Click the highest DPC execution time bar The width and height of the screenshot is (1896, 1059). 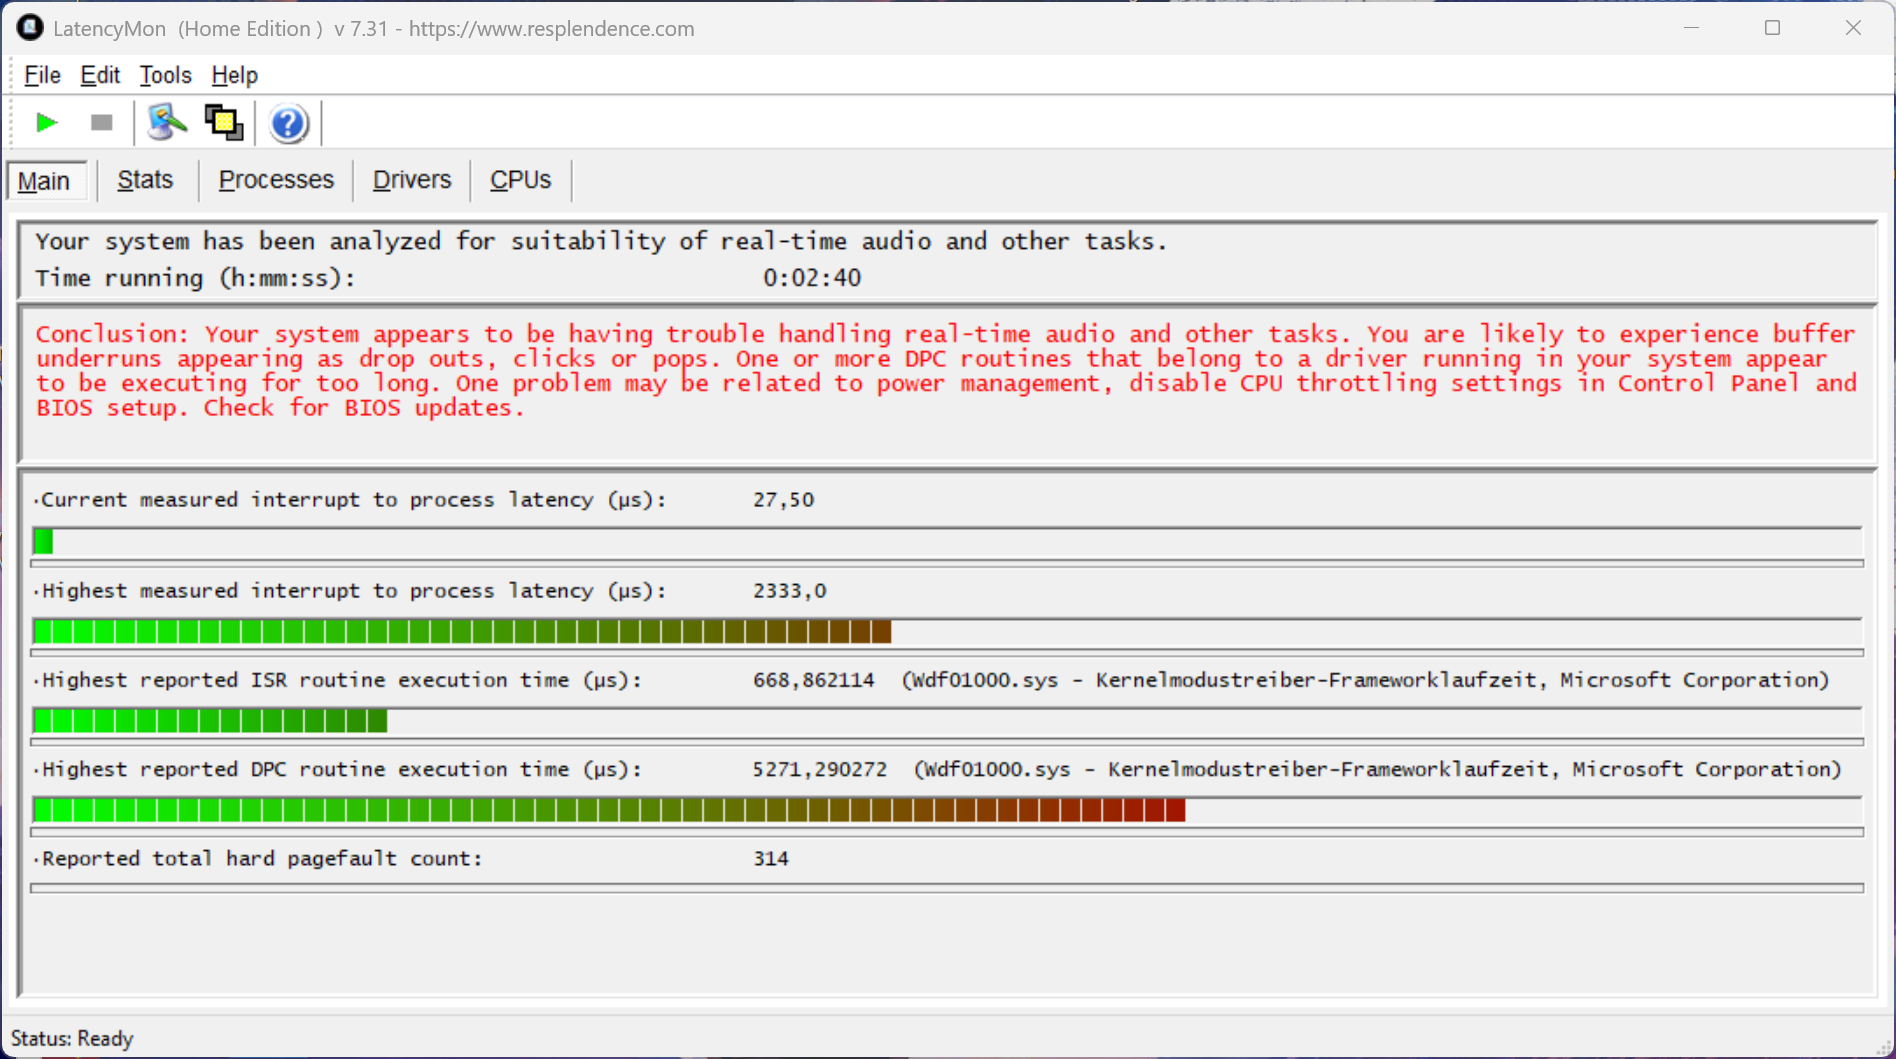(x=947, y=810)
